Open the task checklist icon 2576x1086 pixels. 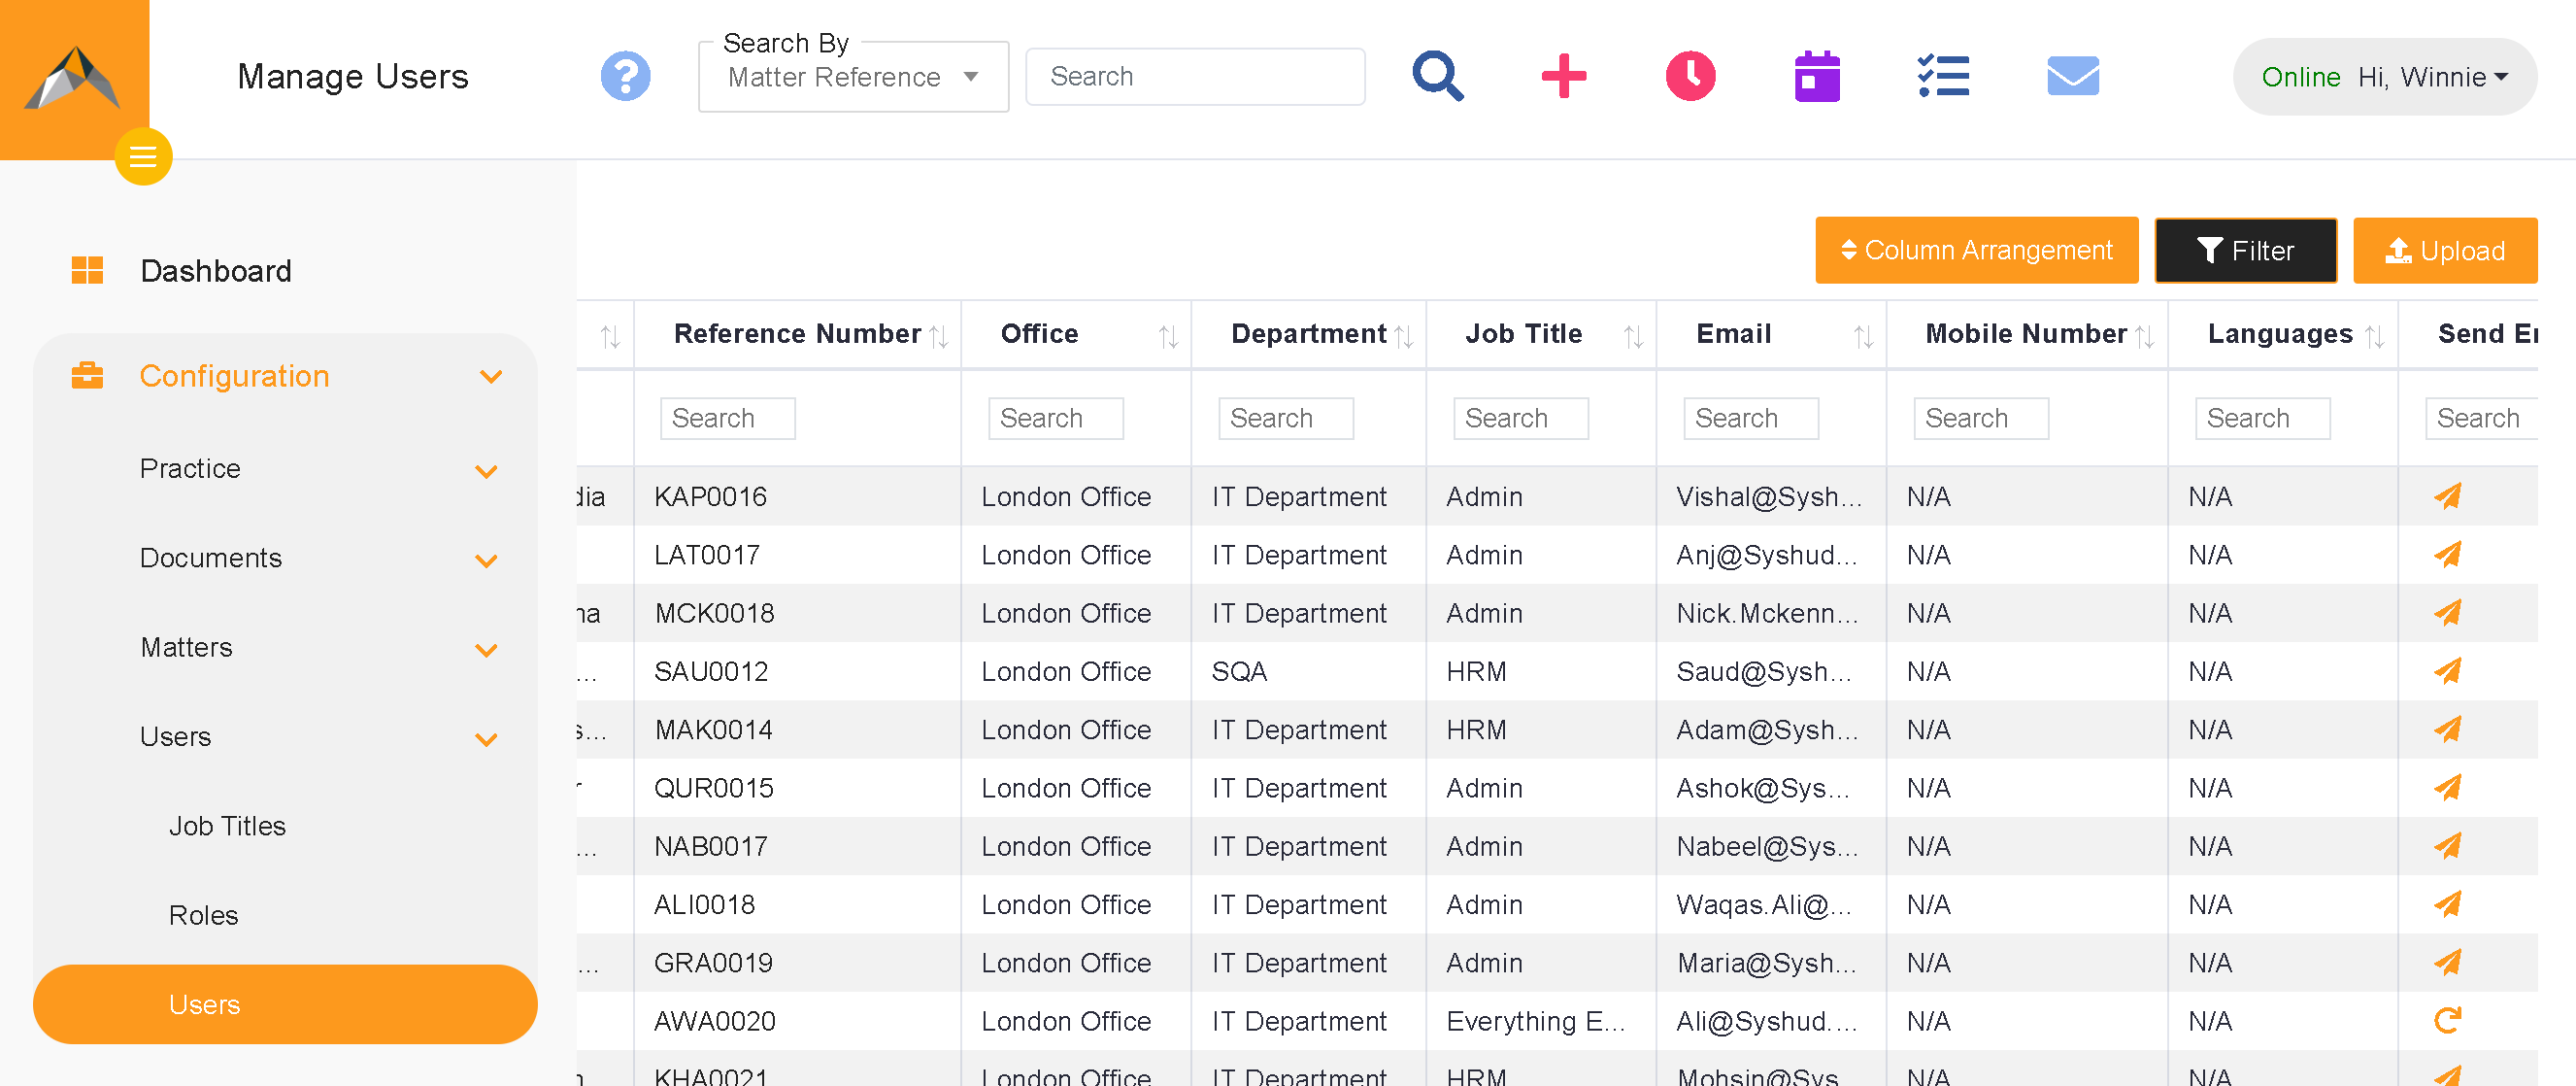point(1944,76)
